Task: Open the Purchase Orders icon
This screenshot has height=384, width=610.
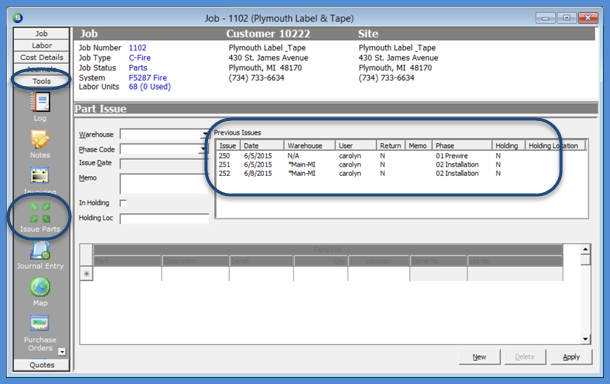Action: 40,324
